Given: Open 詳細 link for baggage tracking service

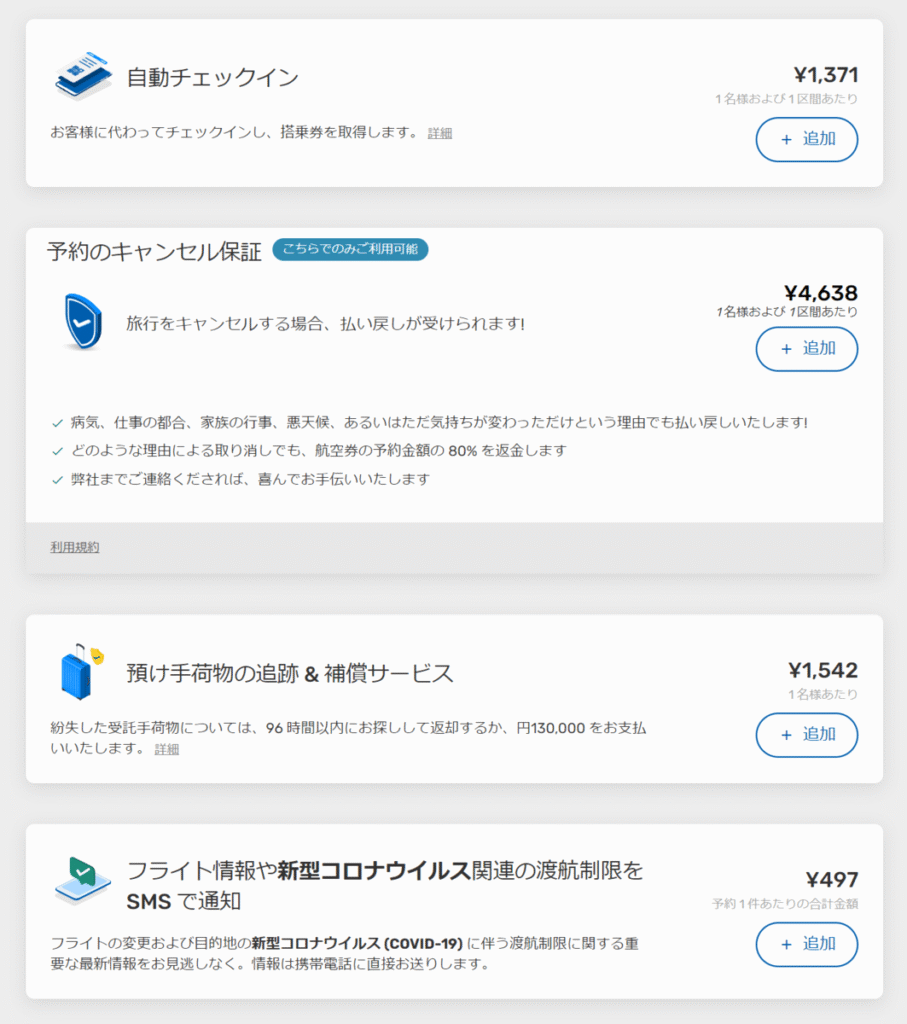Looking at the screenshot, I should 167,749.
